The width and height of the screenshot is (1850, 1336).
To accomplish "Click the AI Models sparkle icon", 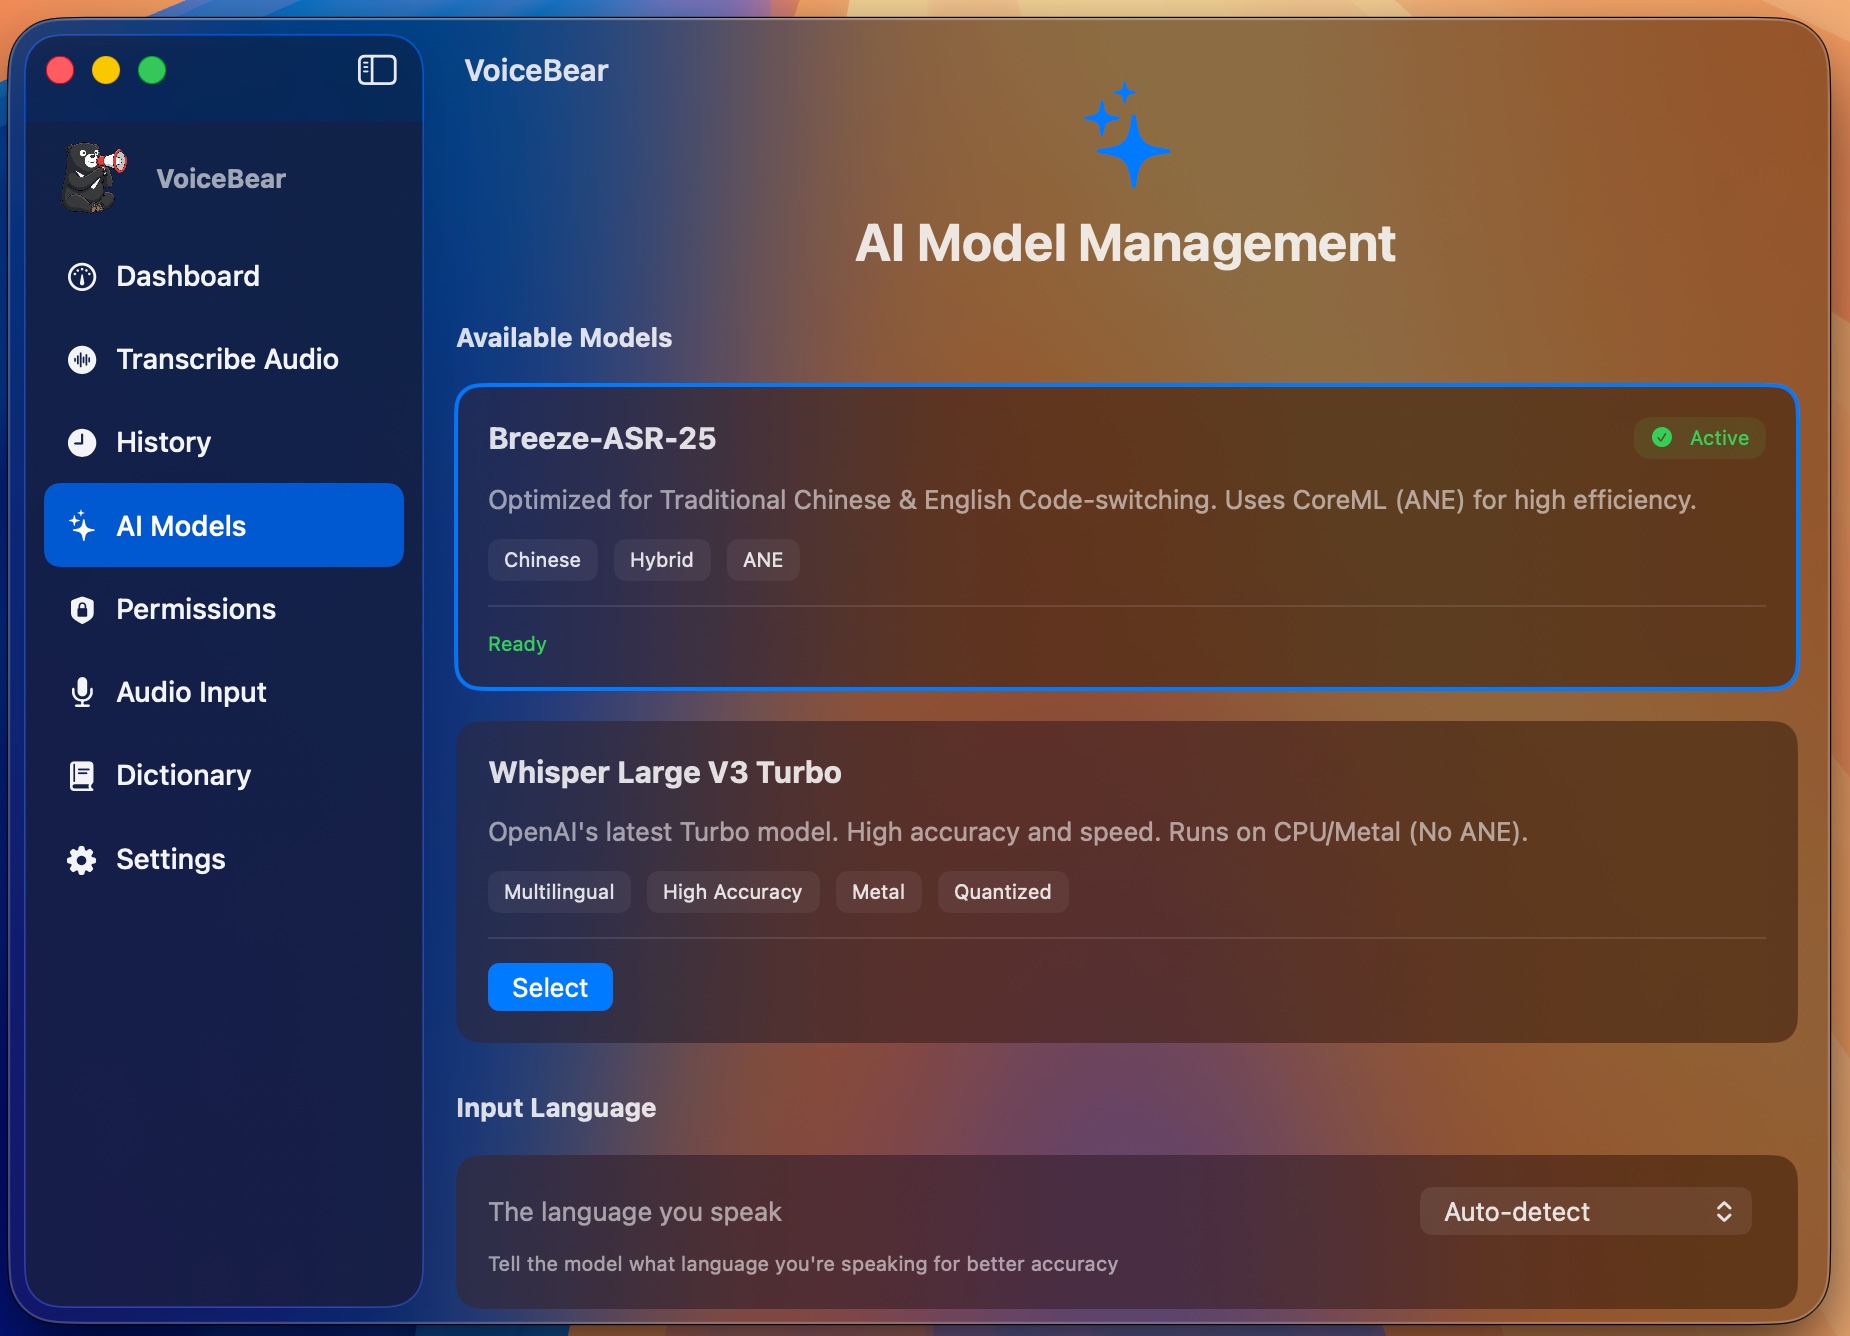I will (x=81, y=525).
